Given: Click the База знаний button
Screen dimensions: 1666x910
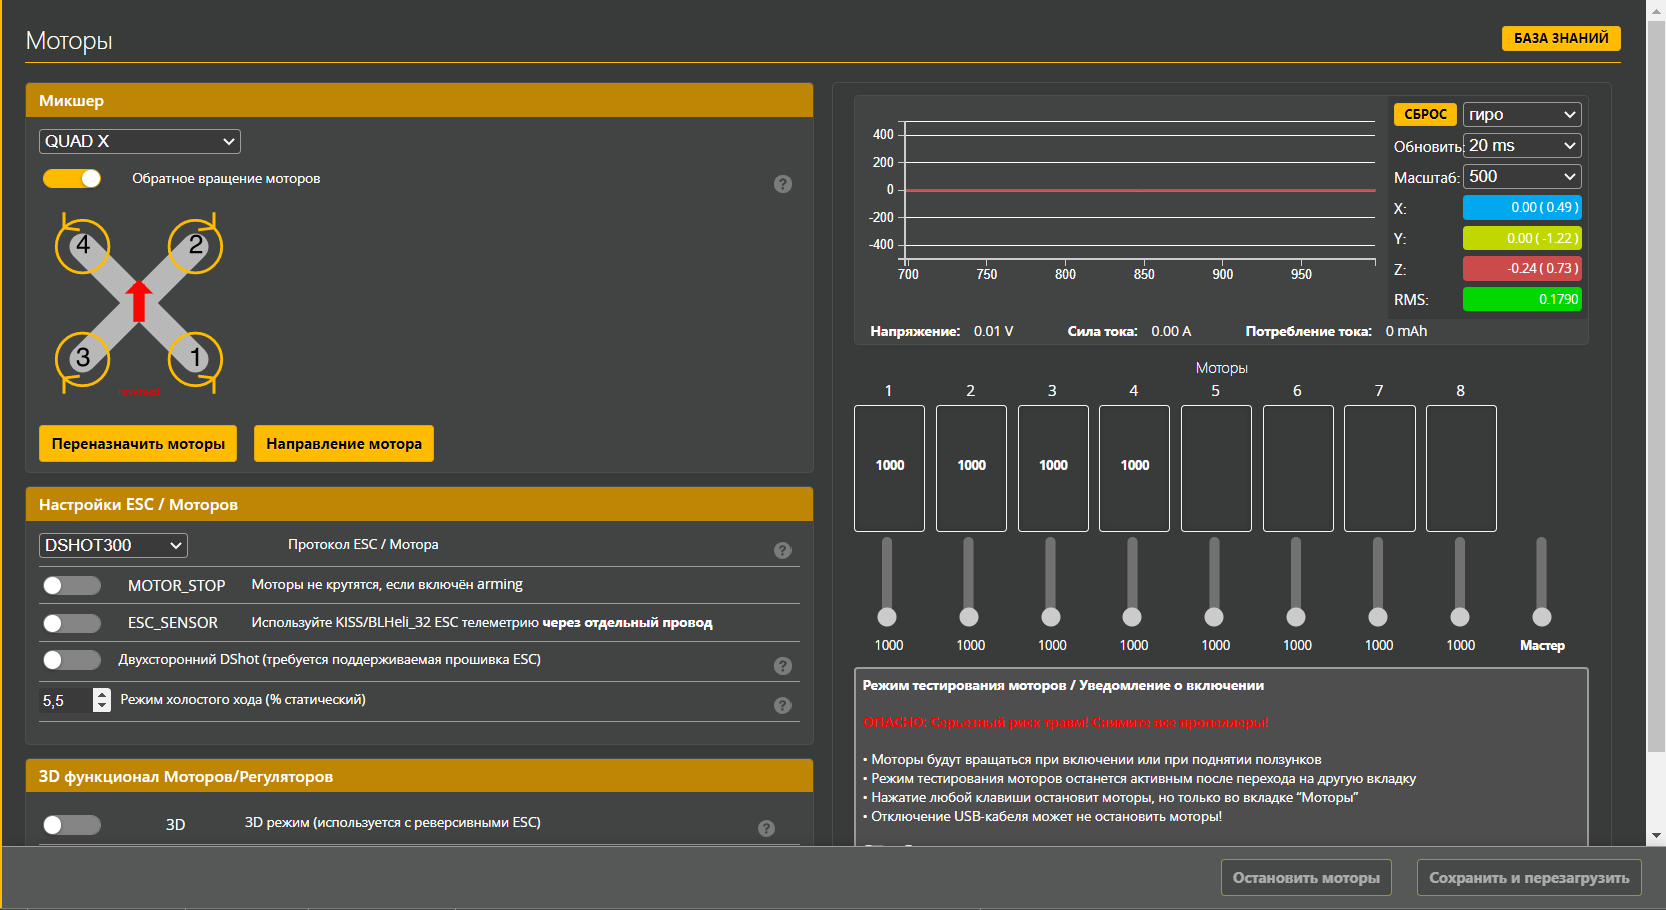Looking at the screenshot, I should pos(1560,38).
